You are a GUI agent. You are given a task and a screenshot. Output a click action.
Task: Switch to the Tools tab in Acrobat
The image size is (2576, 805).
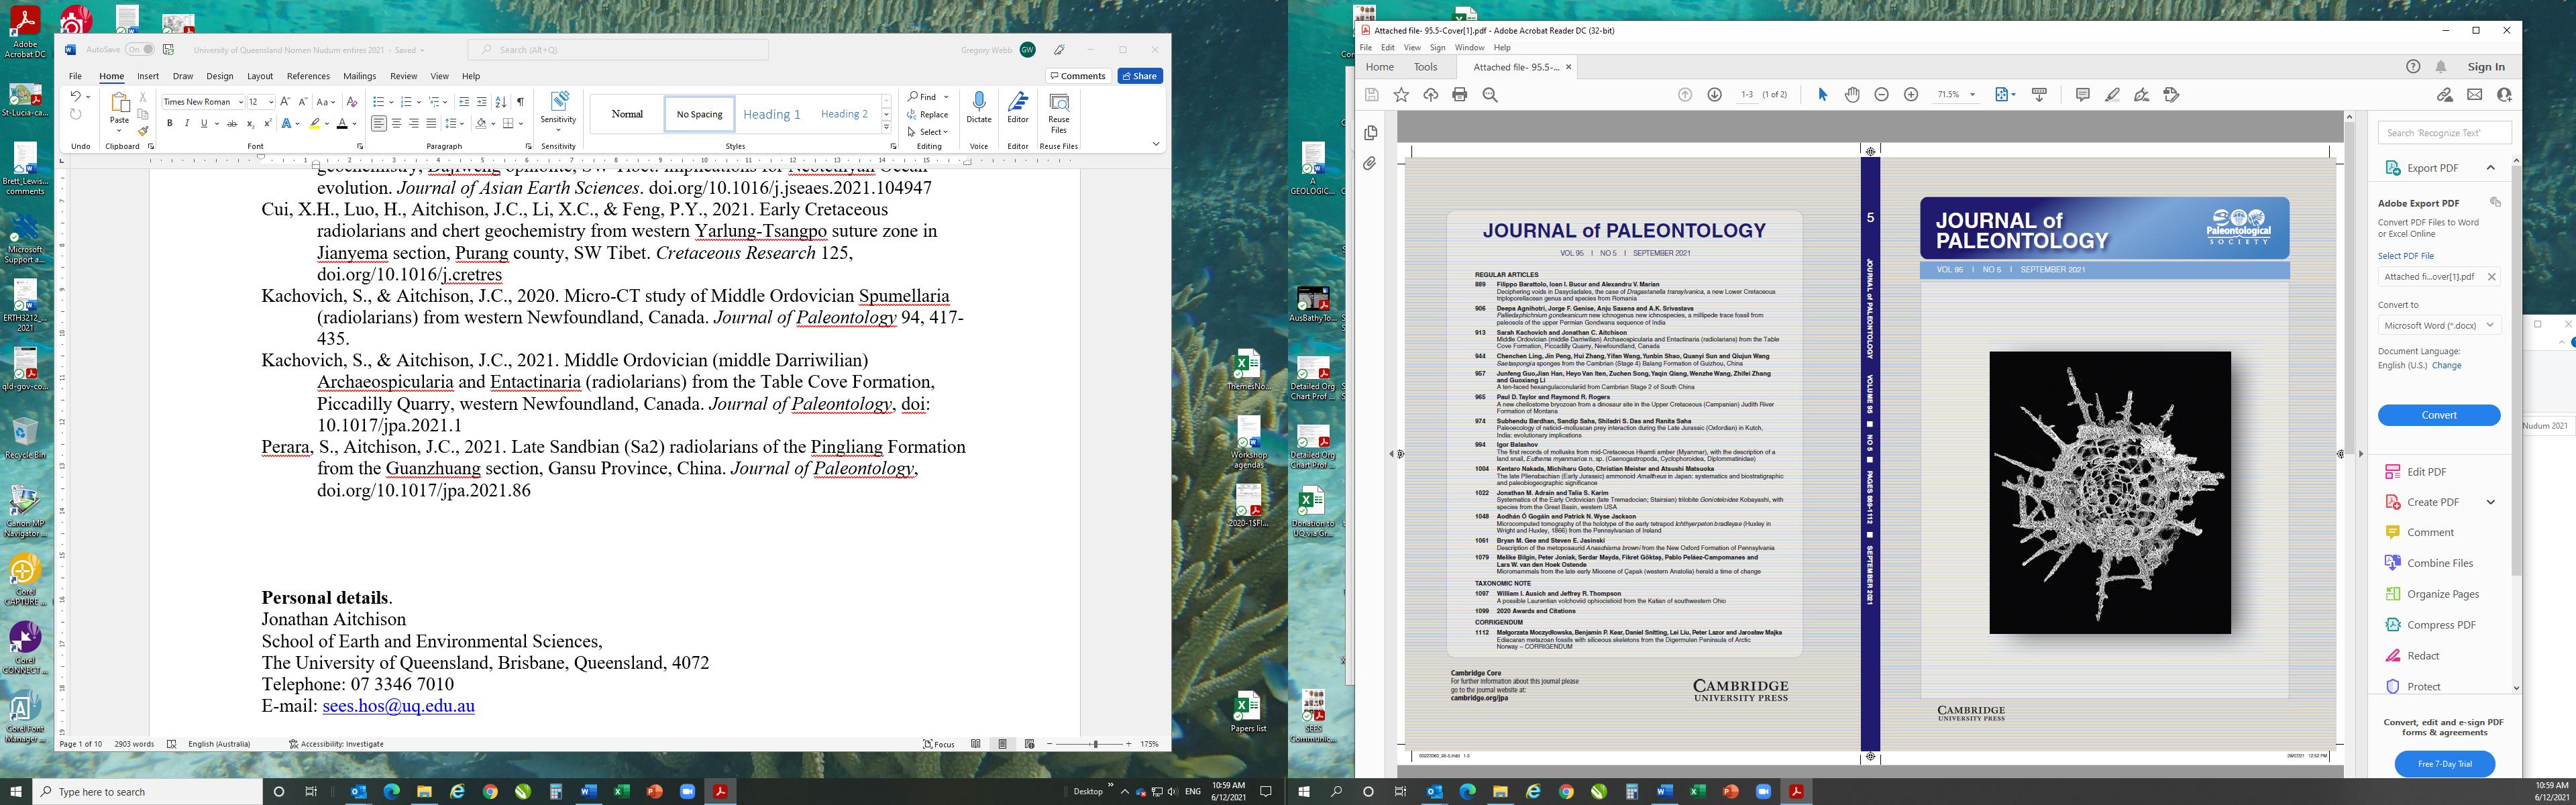tap(1425, 67)
